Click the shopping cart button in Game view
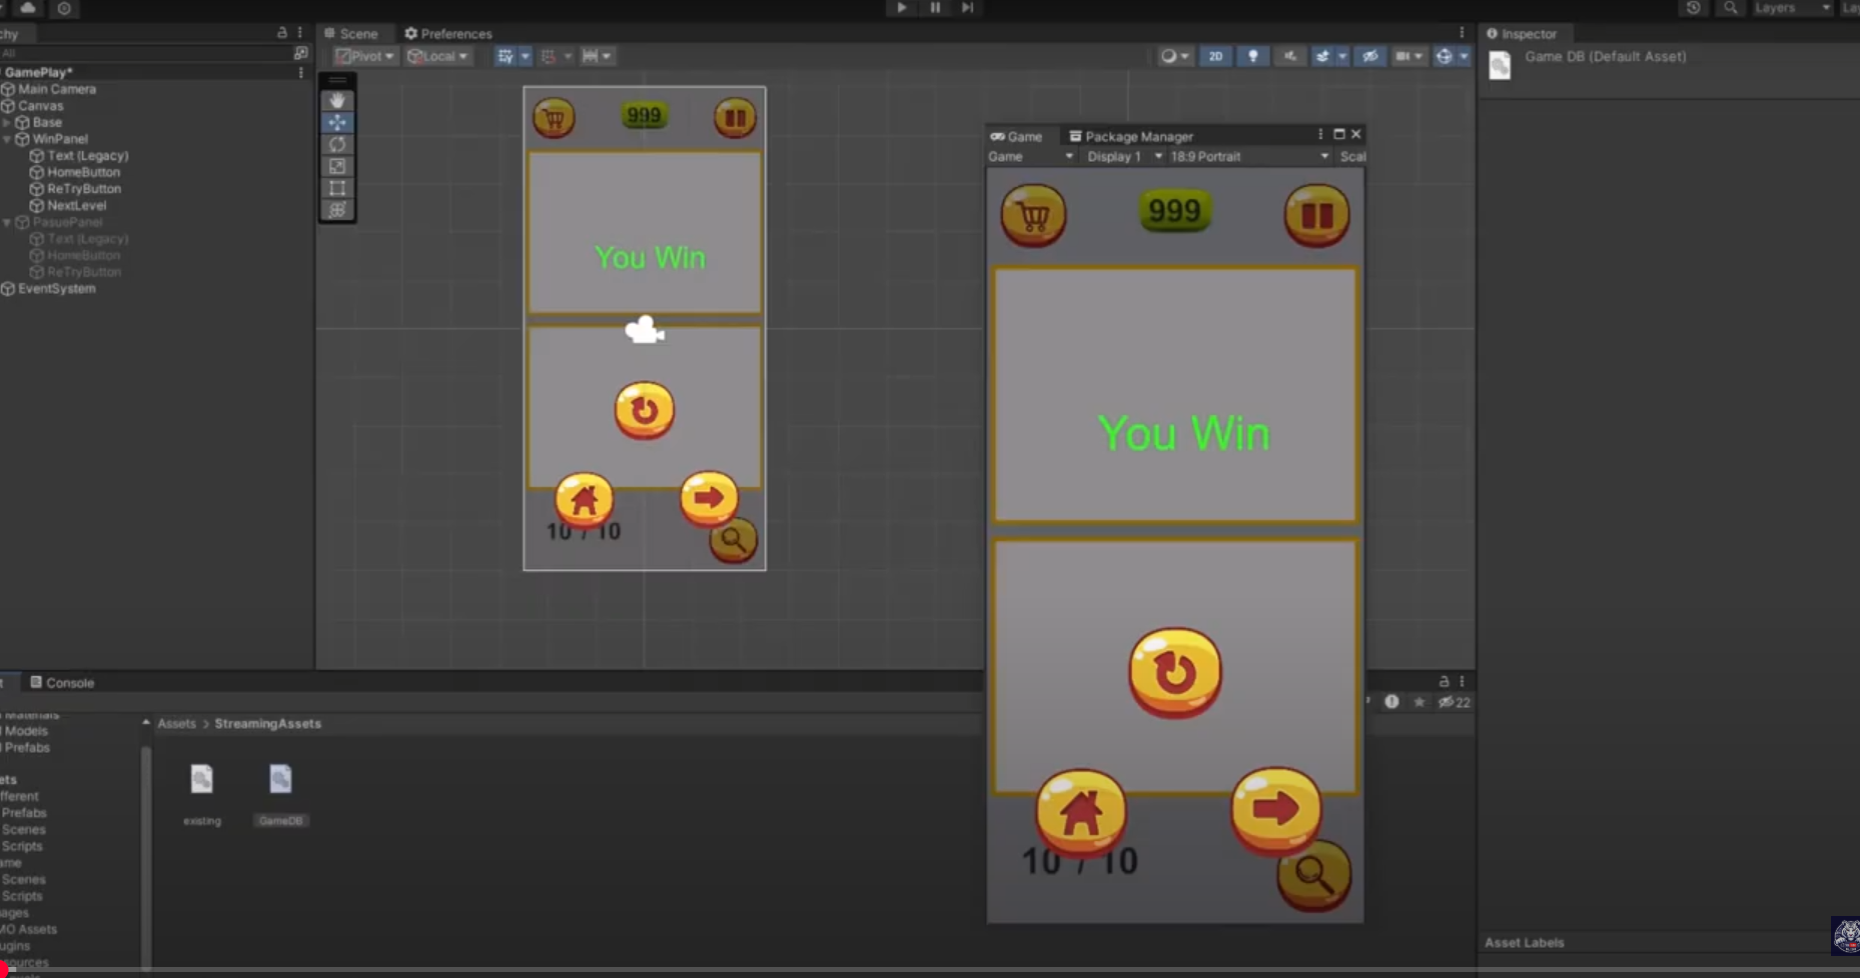The width and height of the screenshot is (1860, 978). click(x=1034, y=215)
